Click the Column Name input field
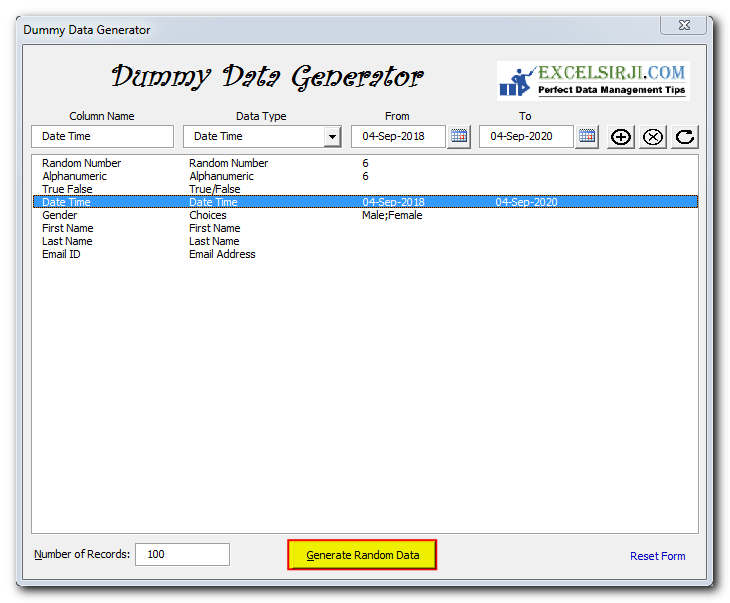Image resolution: width=730 pixels, height=603 pixels. click(x=102, y=136)
